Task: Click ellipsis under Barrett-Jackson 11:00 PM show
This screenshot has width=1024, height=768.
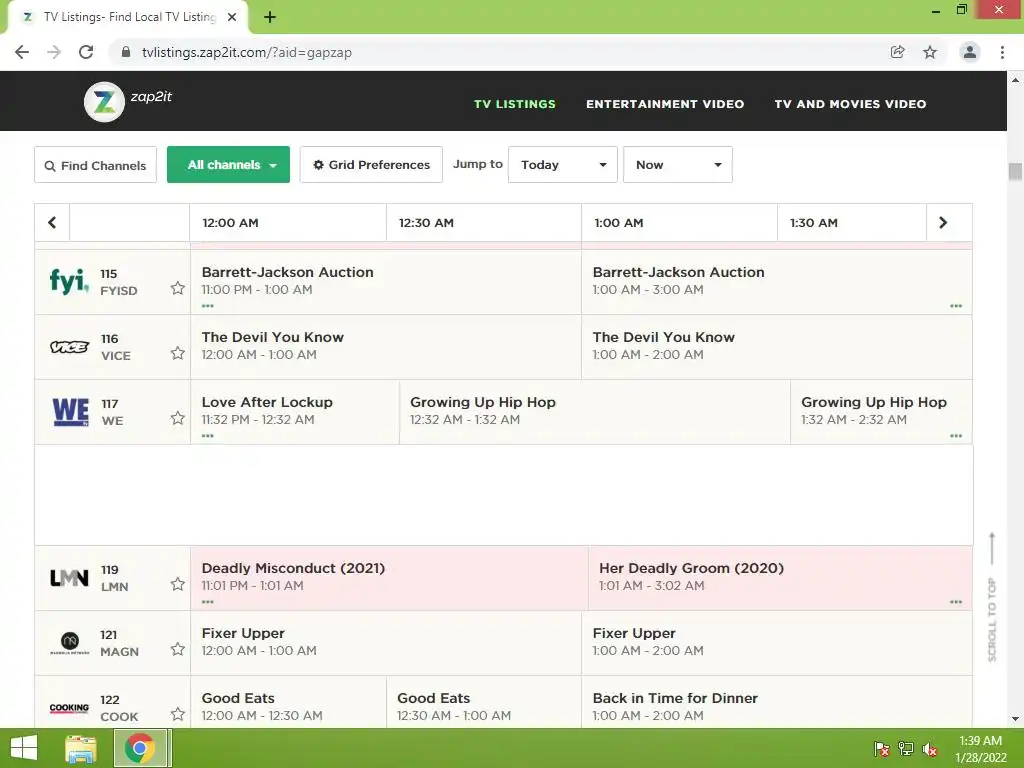Action: click(x=208, y=306)
